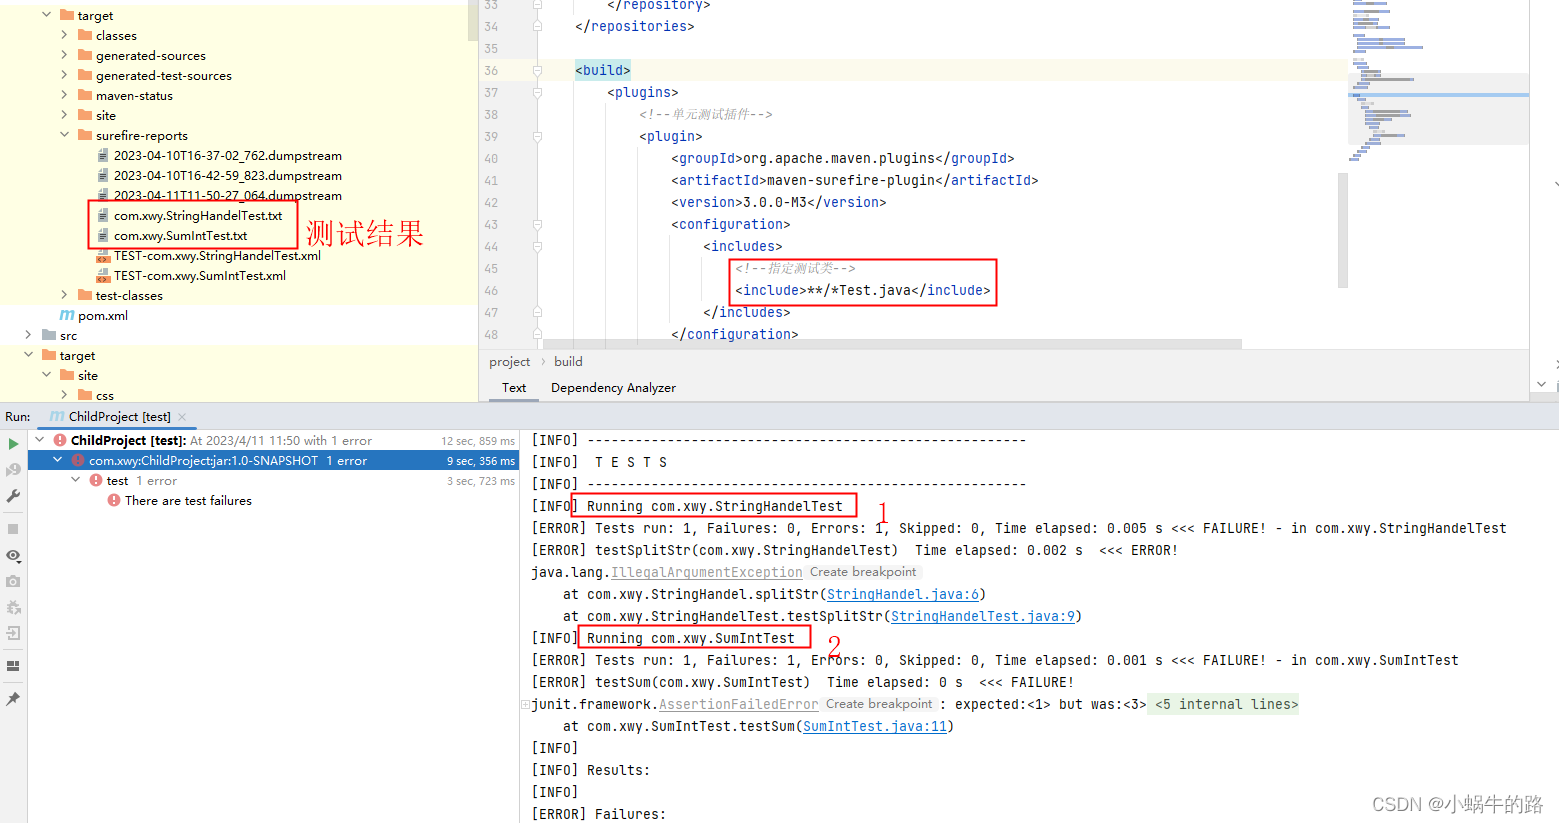
Task: Open StringHandel.java:6 stack trace link
Action: [x=903, y=594]
